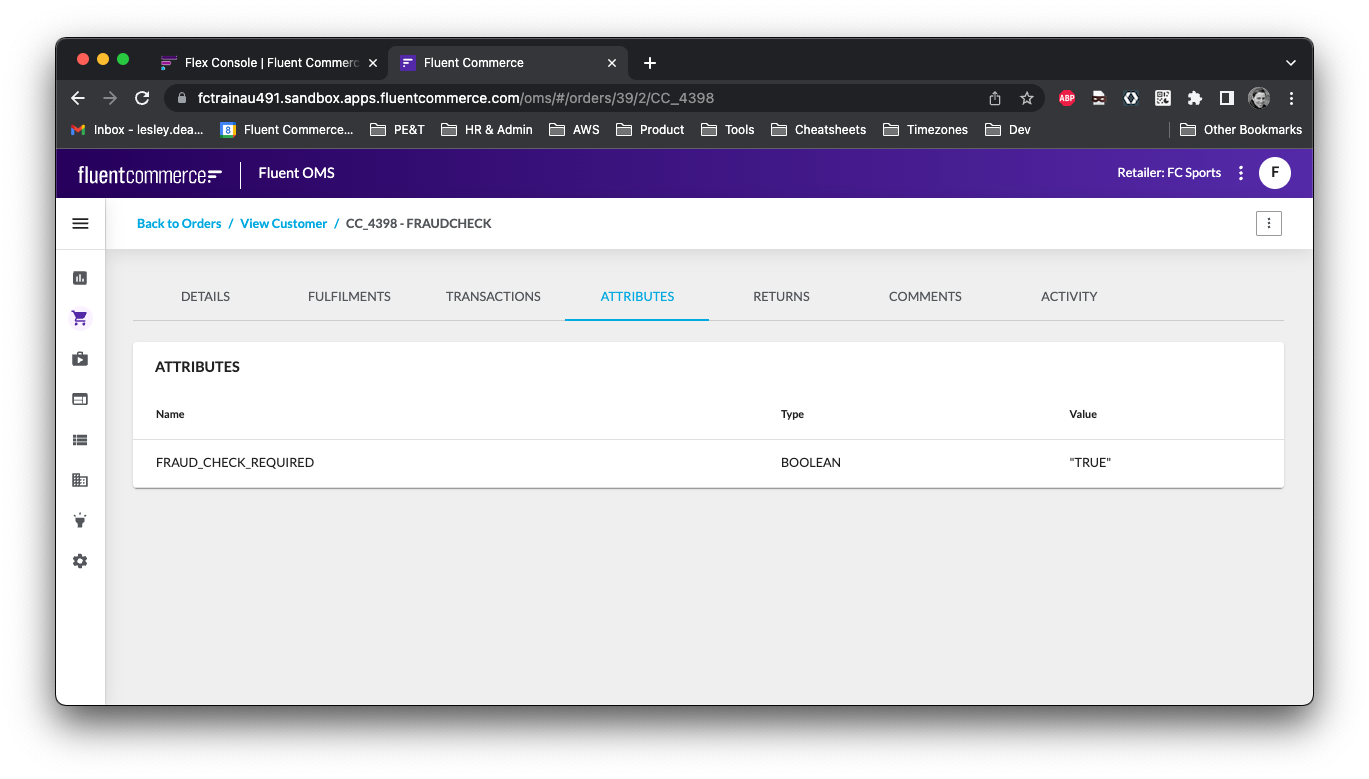This screenshot has height=779, width=1369.
Task: Open the Cheatsheets bookmarks folder
Action: (818, 130)
